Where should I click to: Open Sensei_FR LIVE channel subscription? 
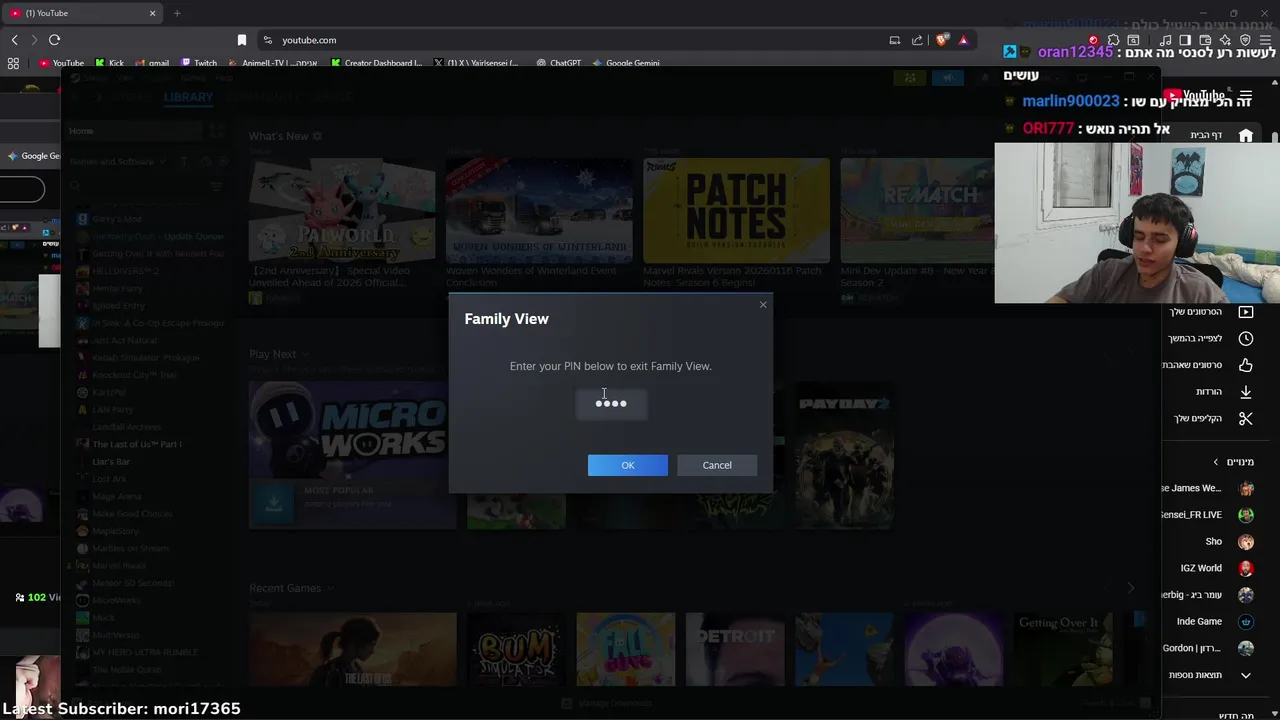click(1208, 515)
